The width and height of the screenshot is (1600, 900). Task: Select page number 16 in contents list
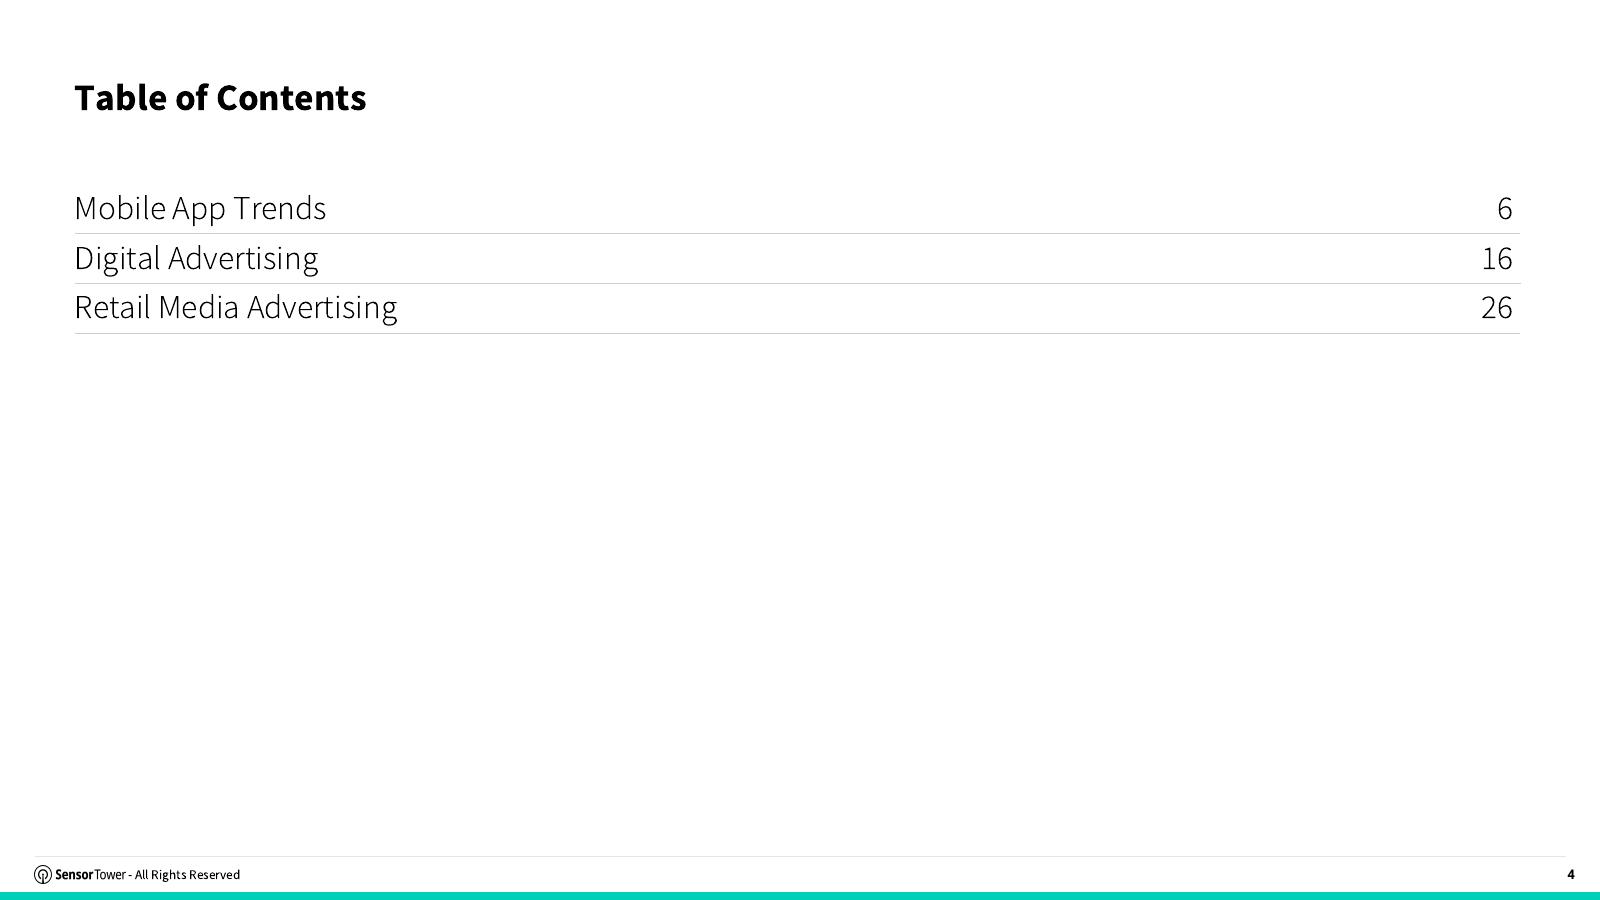pyautogui.click(x=1497, y=259)
